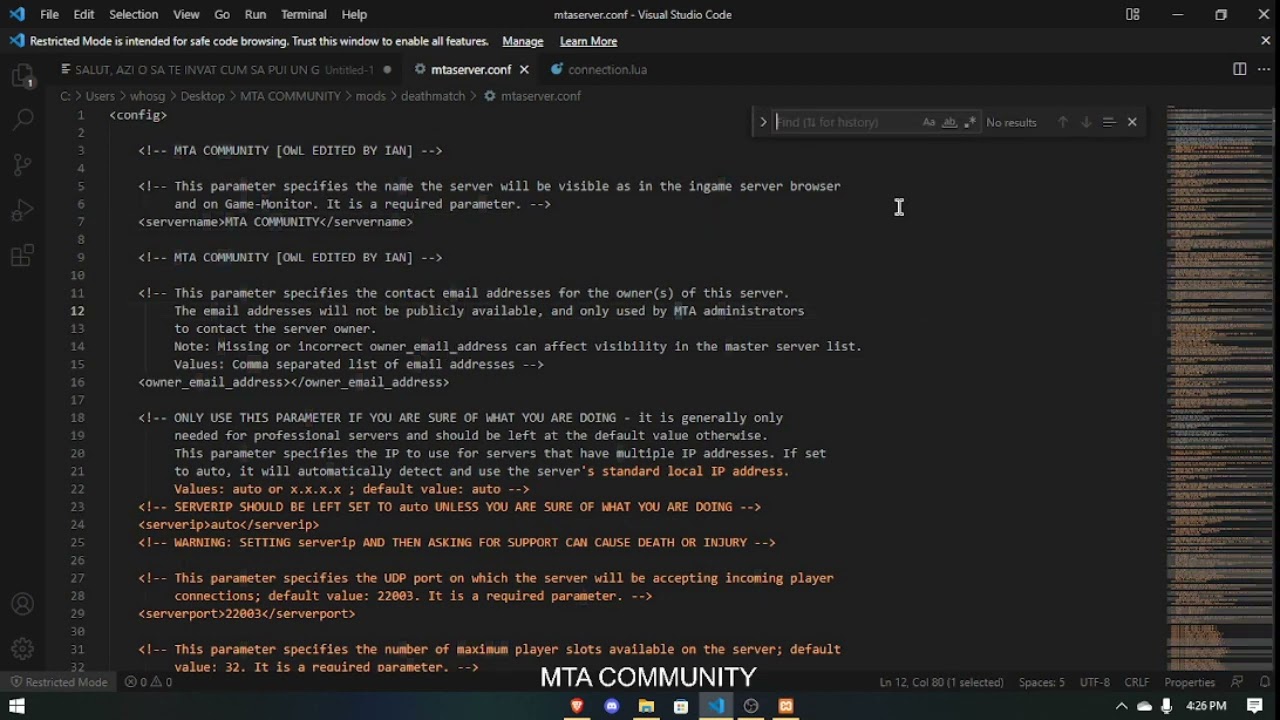The image size is (1280, 720).
Task: Toggle Match Case in find widget
Action: point(929,122)
